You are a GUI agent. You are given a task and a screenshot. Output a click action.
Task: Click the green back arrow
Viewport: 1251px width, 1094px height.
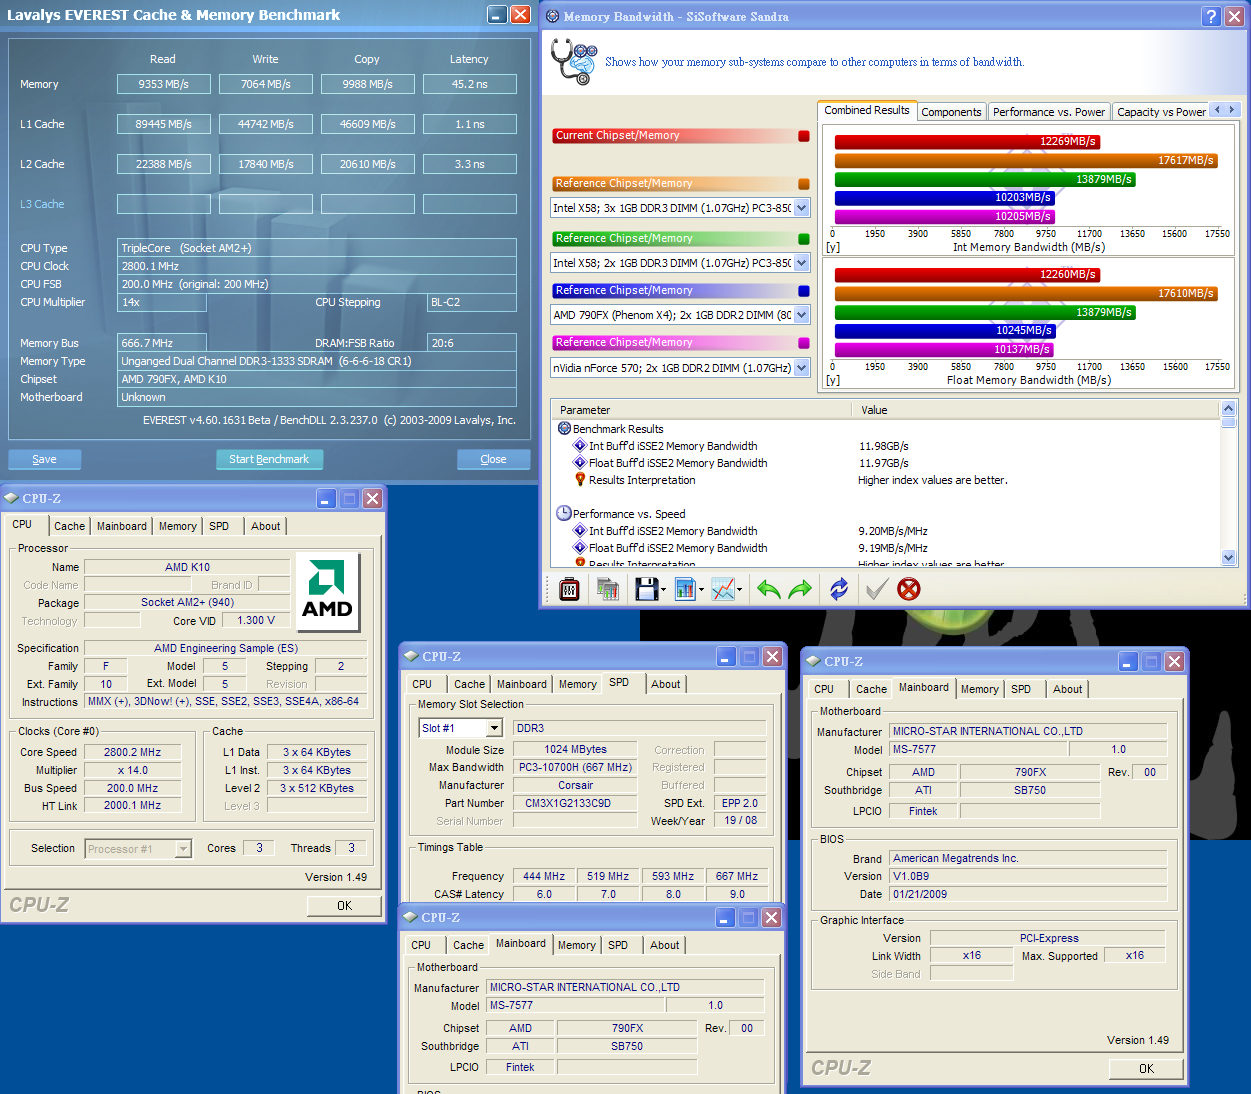click(768, 589)
